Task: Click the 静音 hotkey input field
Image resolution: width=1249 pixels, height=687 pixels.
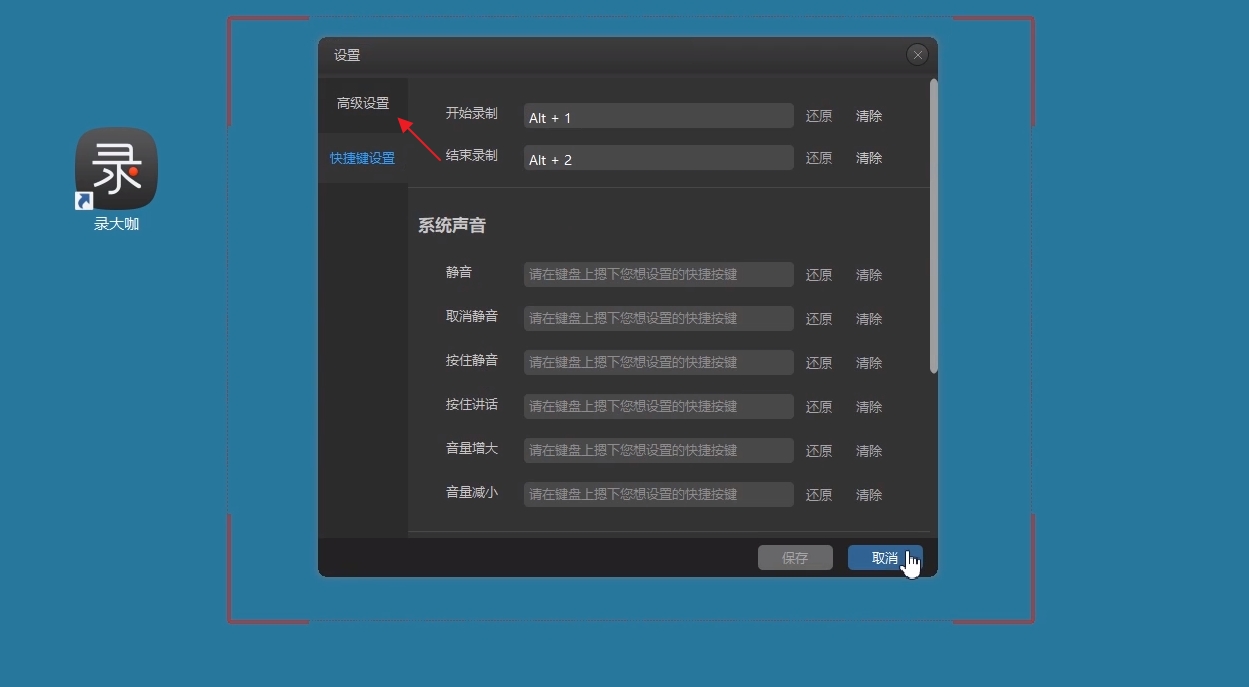Action: (x=658, y=274)
